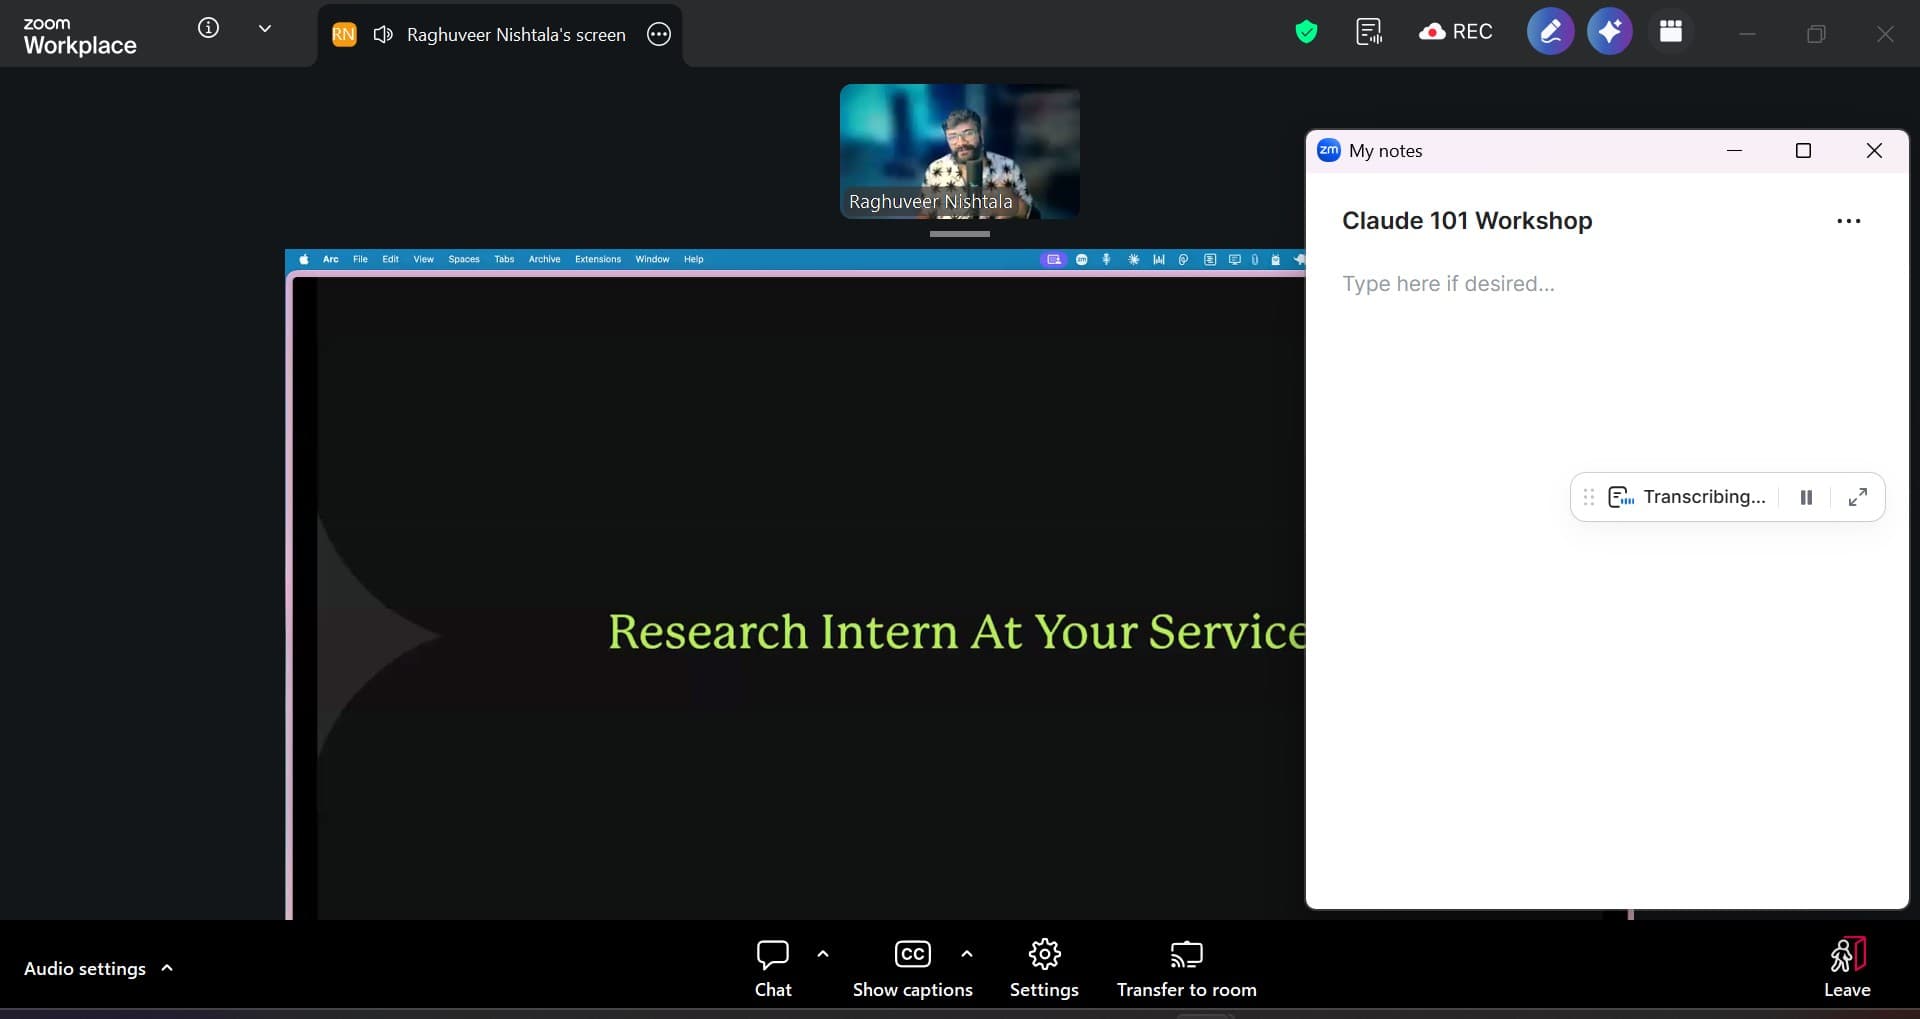Minimize the My notes window
The width and height of the screenshot is (1920, 1019).
(1735, 150)
